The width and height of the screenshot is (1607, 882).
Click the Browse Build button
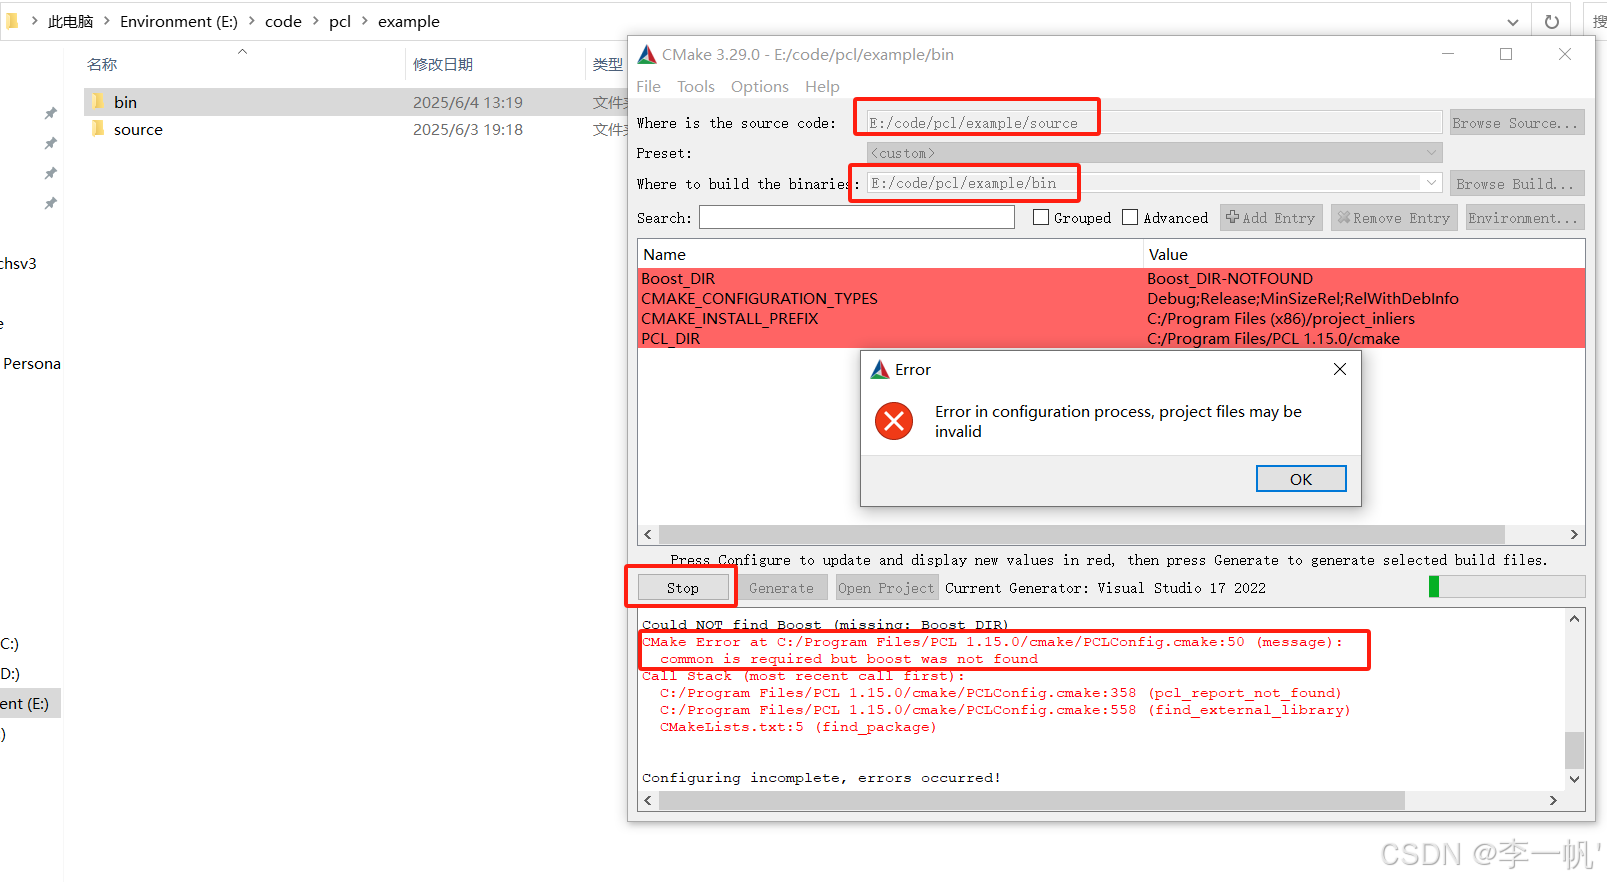click(x=1516, y=184)
